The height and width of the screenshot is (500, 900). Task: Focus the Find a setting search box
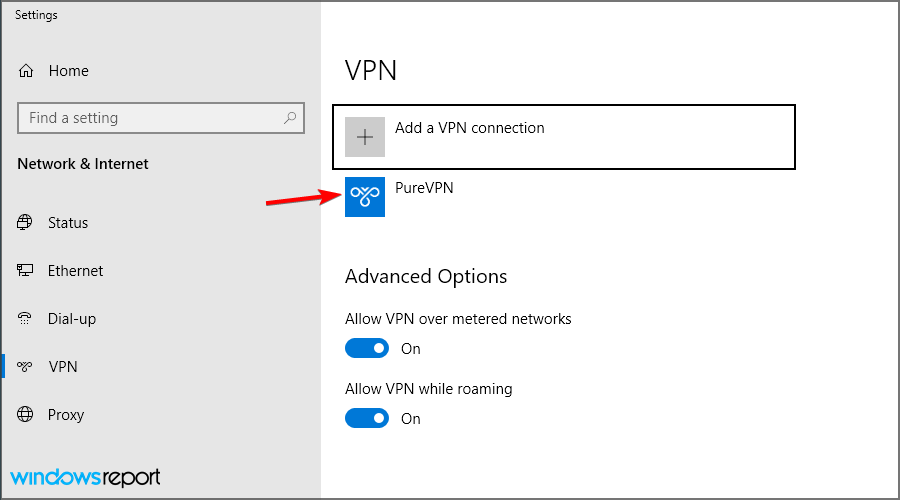[161, 118]
